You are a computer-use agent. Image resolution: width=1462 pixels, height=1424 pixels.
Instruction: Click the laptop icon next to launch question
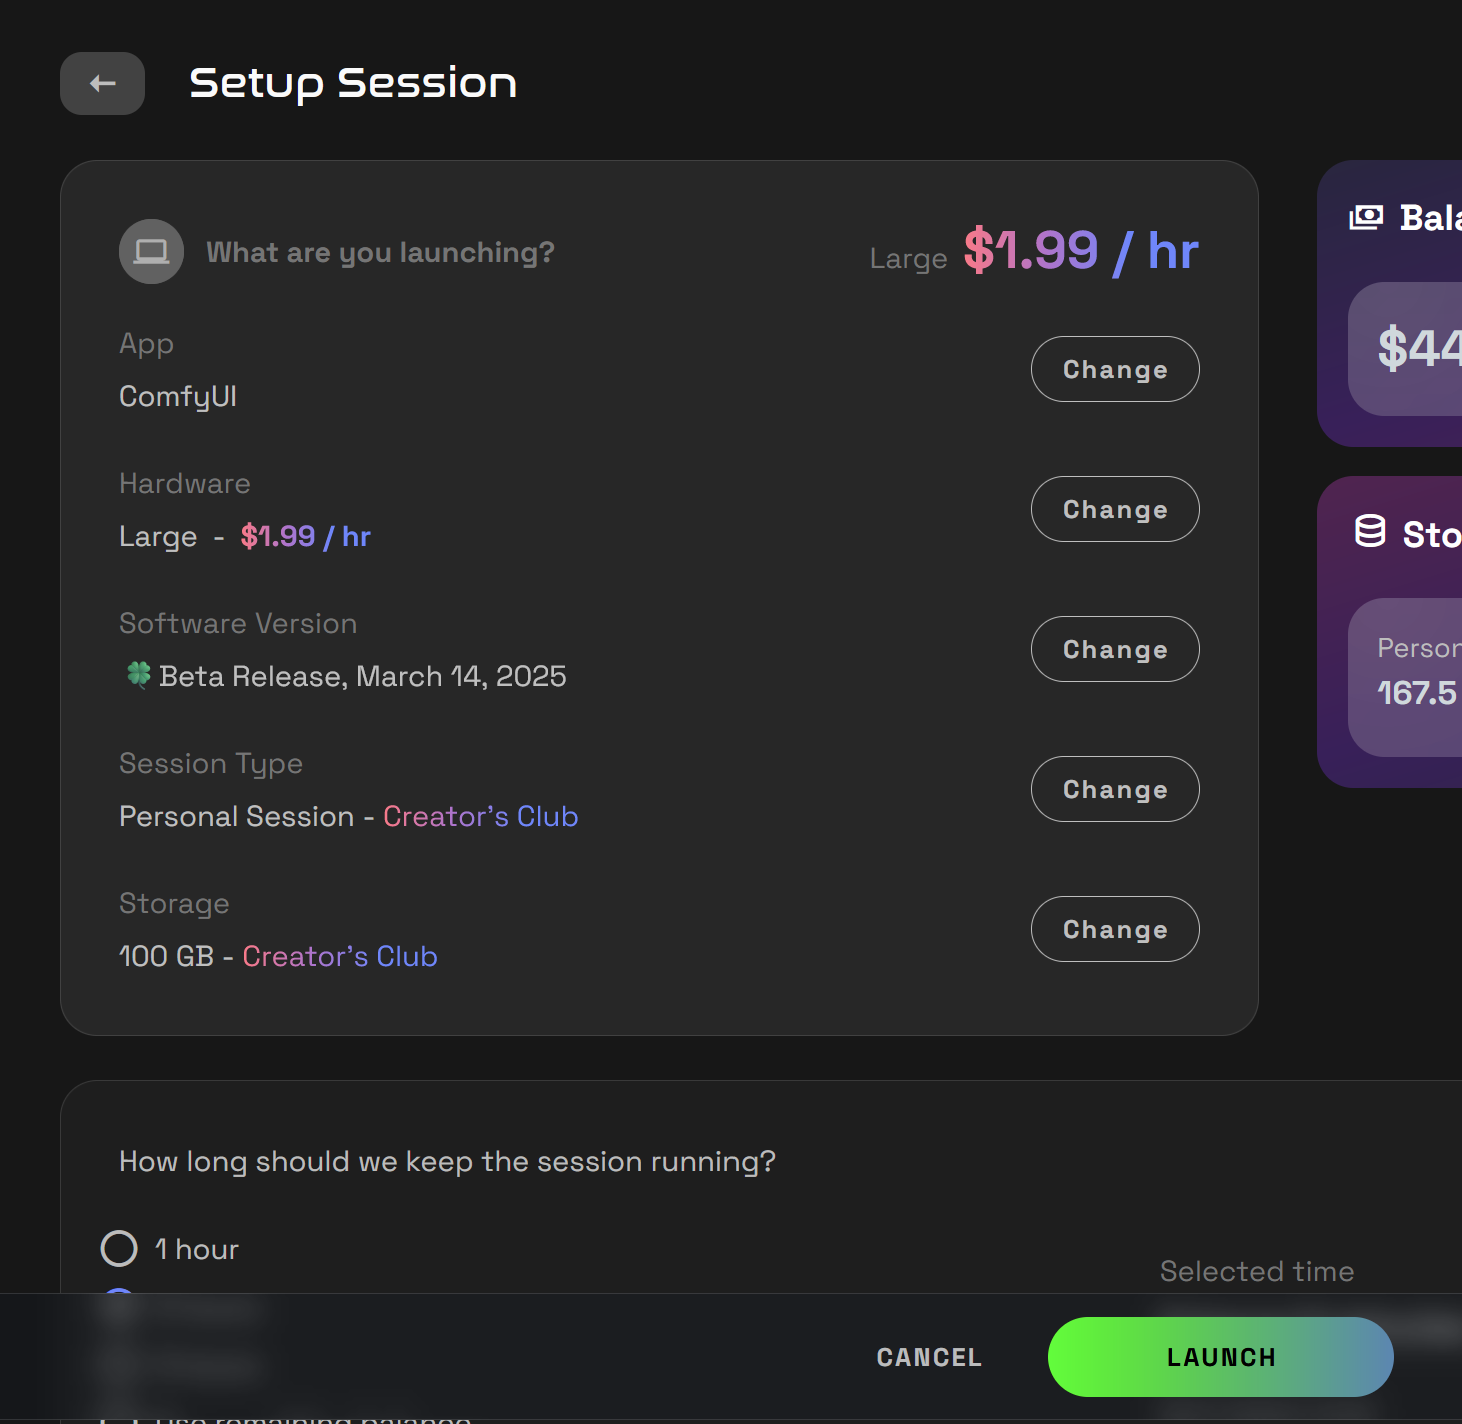pyautogui.click(x=151, y=251)
